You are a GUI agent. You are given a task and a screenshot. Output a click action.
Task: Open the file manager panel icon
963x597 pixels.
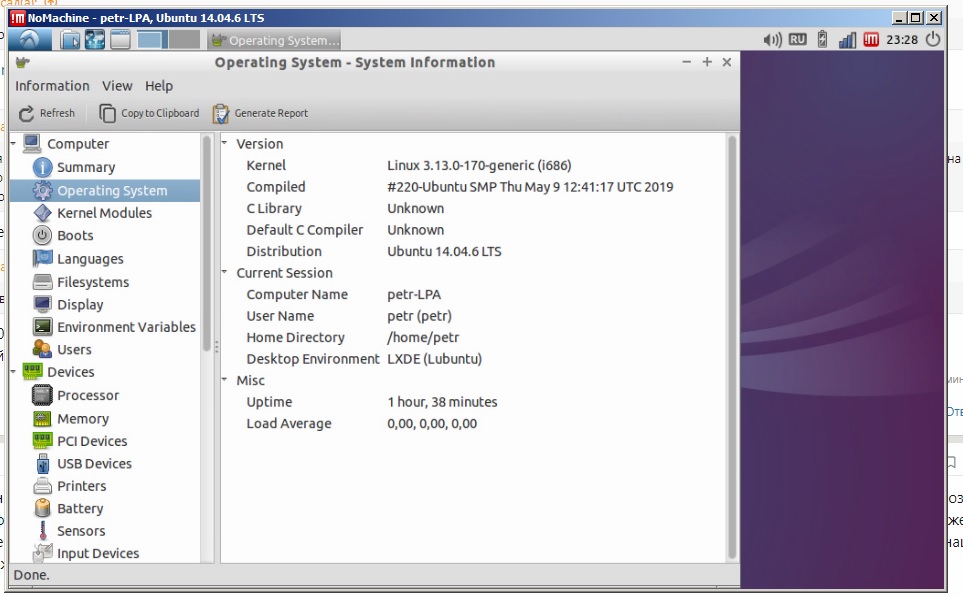point(70,40)
